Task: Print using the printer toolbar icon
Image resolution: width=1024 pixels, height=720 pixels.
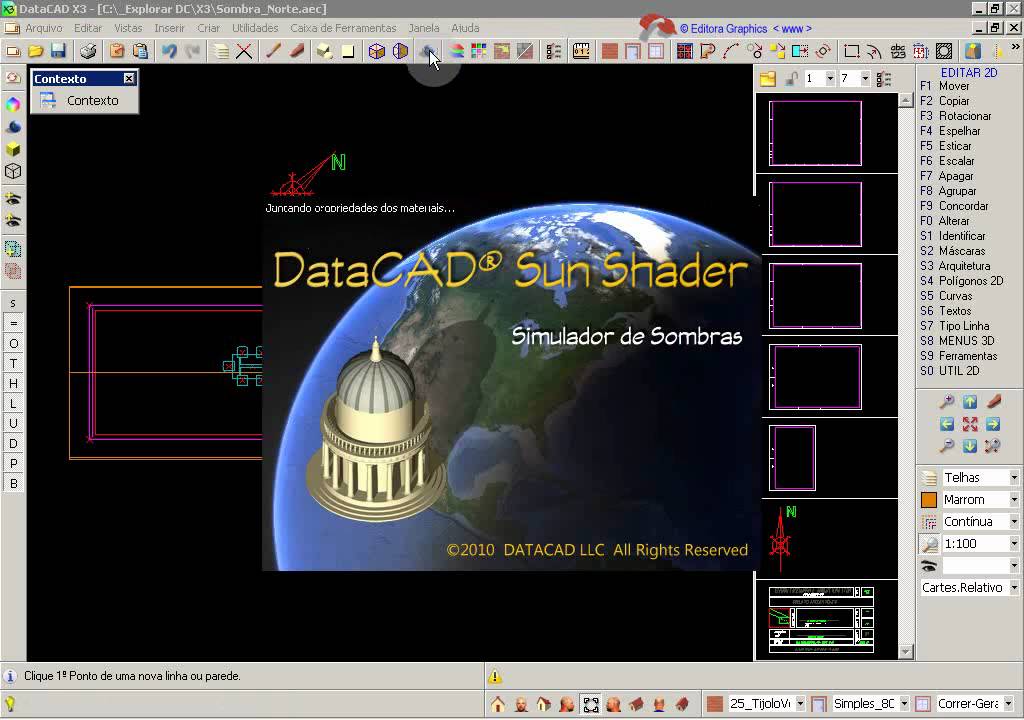Action: [88, 51]
